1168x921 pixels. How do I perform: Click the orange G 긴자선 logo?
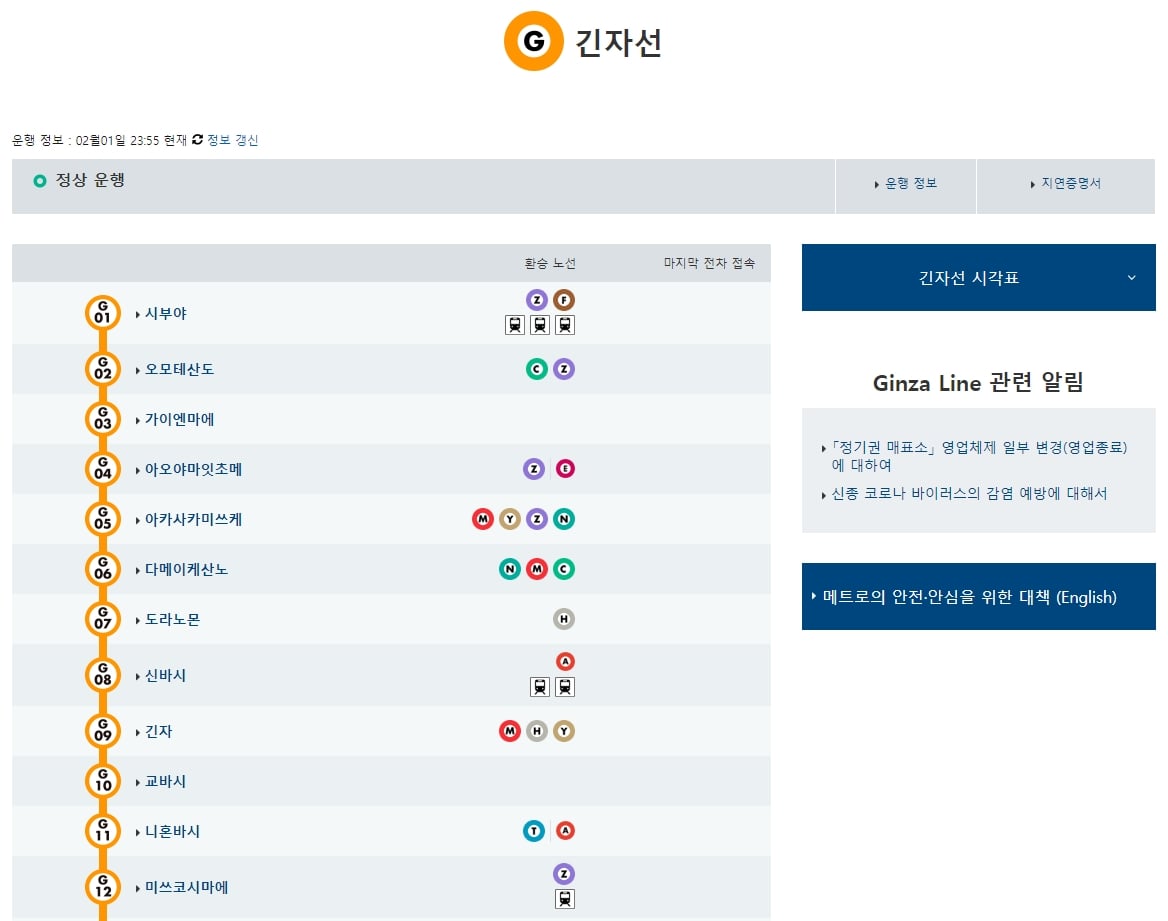point(533,41)
